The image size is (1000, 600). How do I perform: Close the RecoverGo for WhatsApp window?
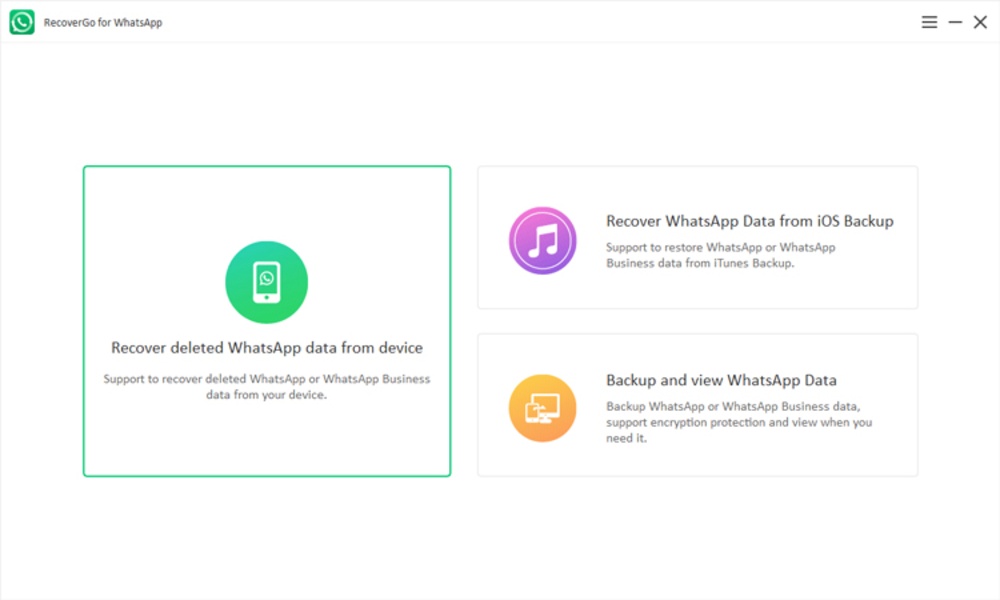coord(980,22)
